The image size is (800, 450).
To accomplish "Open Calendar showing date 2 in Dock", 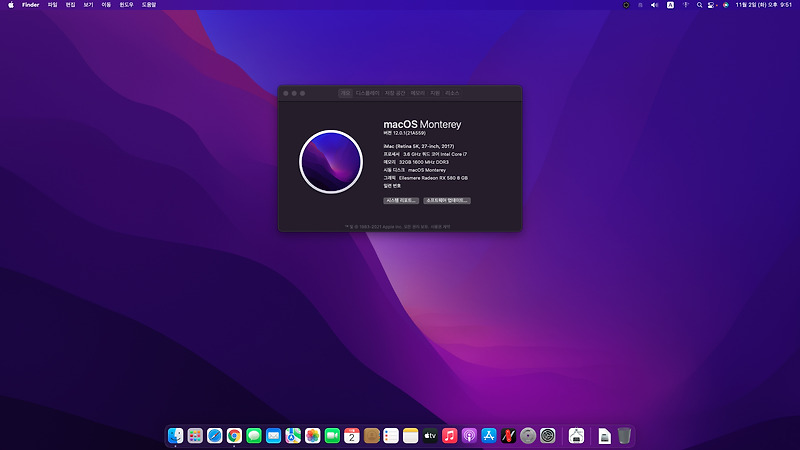I will point(352,436).
